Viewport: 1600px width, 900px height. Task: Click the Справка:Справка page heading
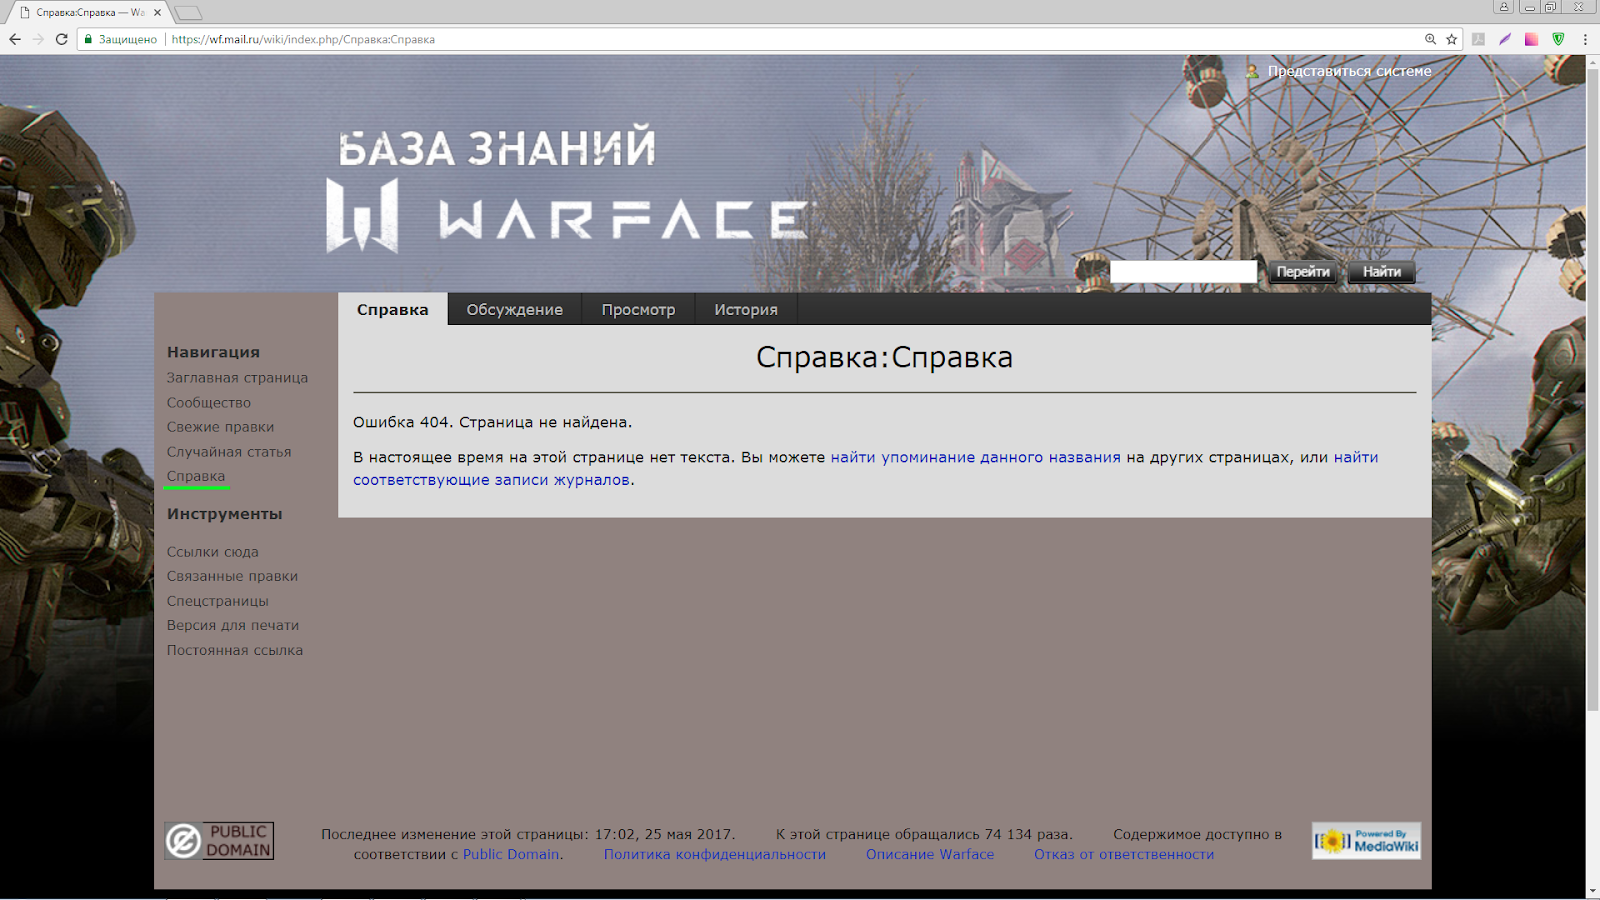coord(885,357)
